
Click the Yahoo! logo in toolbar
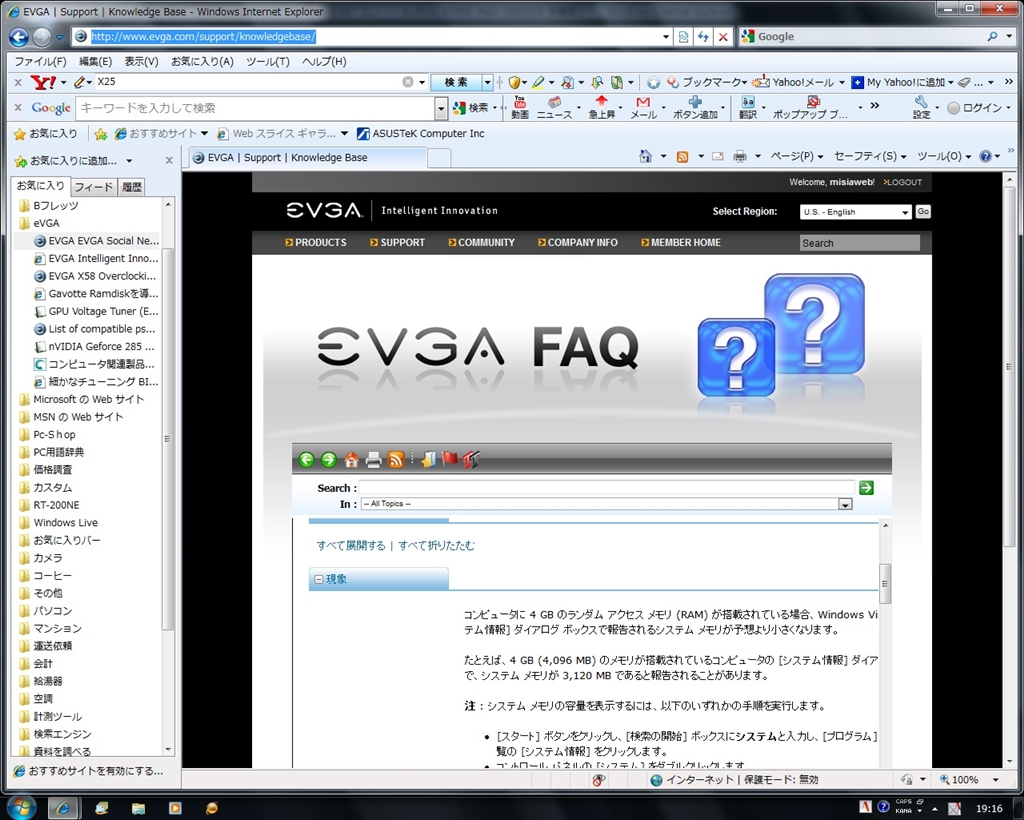pos(43,82)
